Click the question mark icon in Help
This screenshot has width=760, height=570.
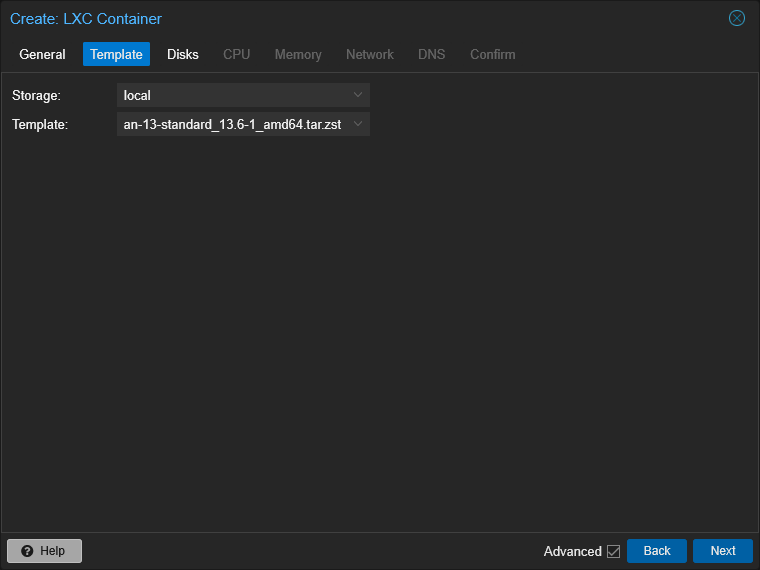27,551
